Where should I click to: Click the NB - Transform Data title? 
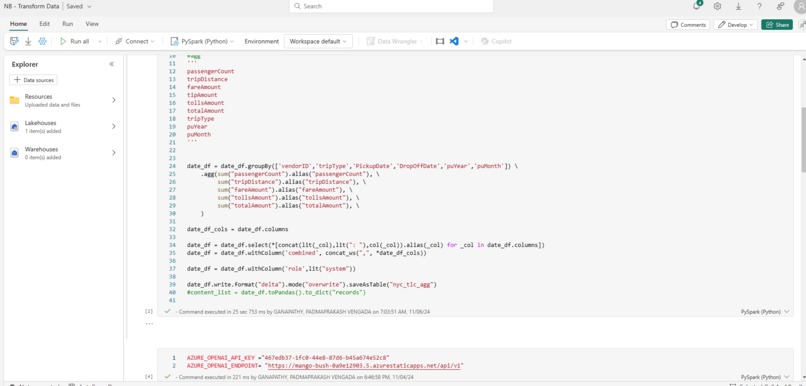[32, 6]
